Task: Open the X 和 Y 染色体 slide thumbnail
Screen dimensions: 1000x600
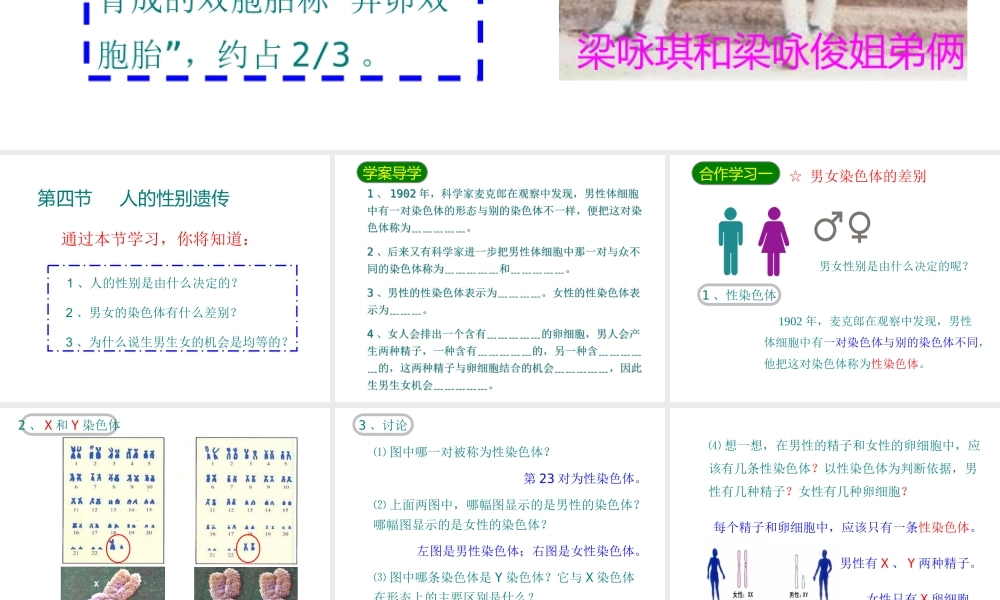Action: click(165, 504)
